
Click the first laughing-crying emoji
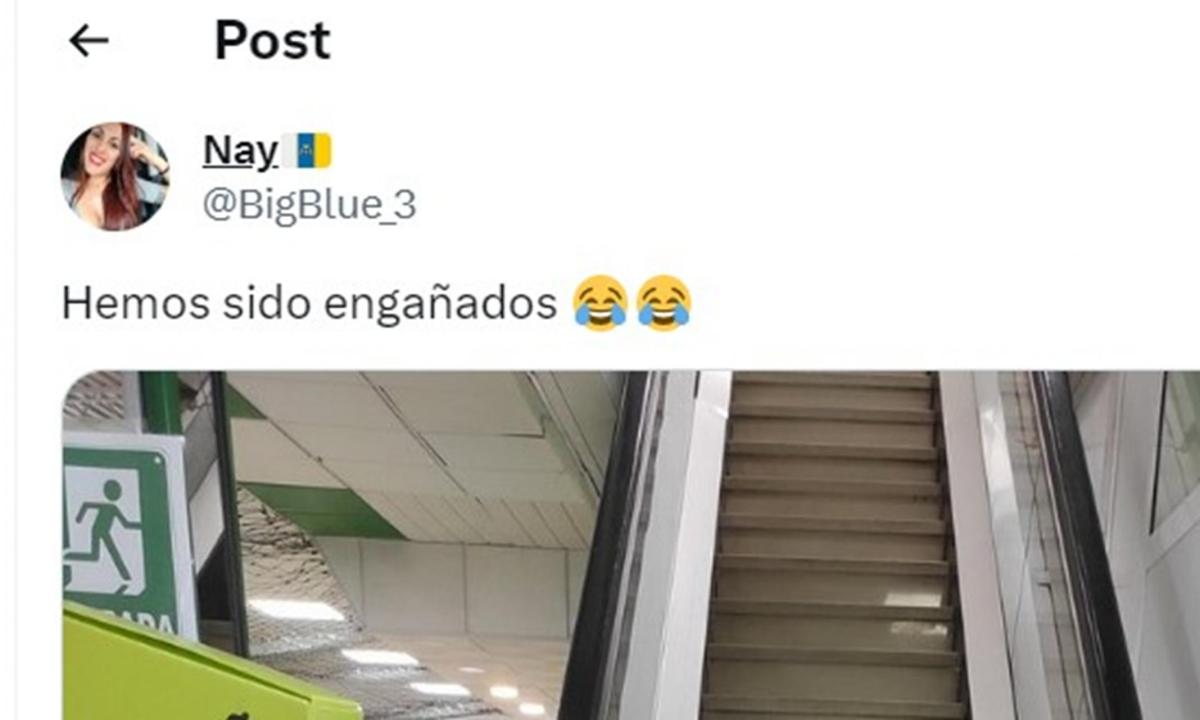click(x=600, y=303)
